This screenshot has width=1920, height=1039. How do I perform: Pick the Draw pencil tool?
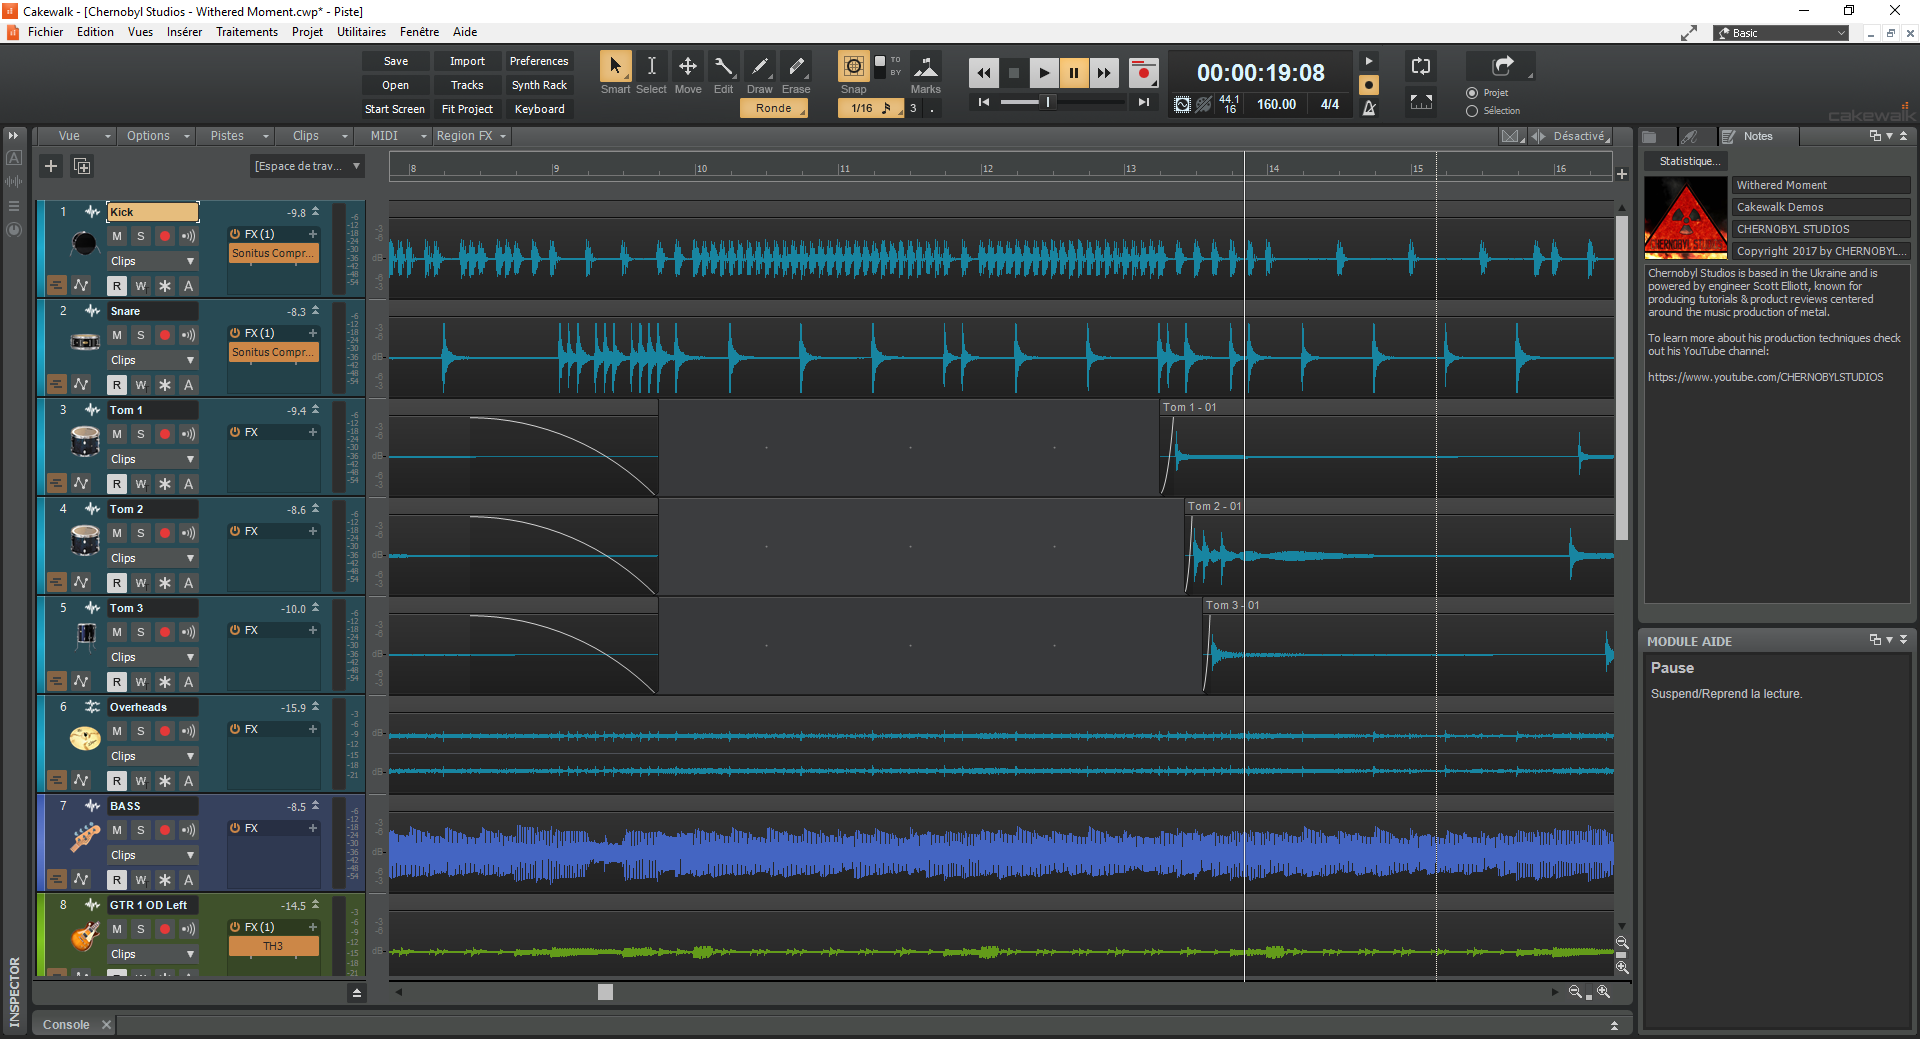click(x=760, y=67)
